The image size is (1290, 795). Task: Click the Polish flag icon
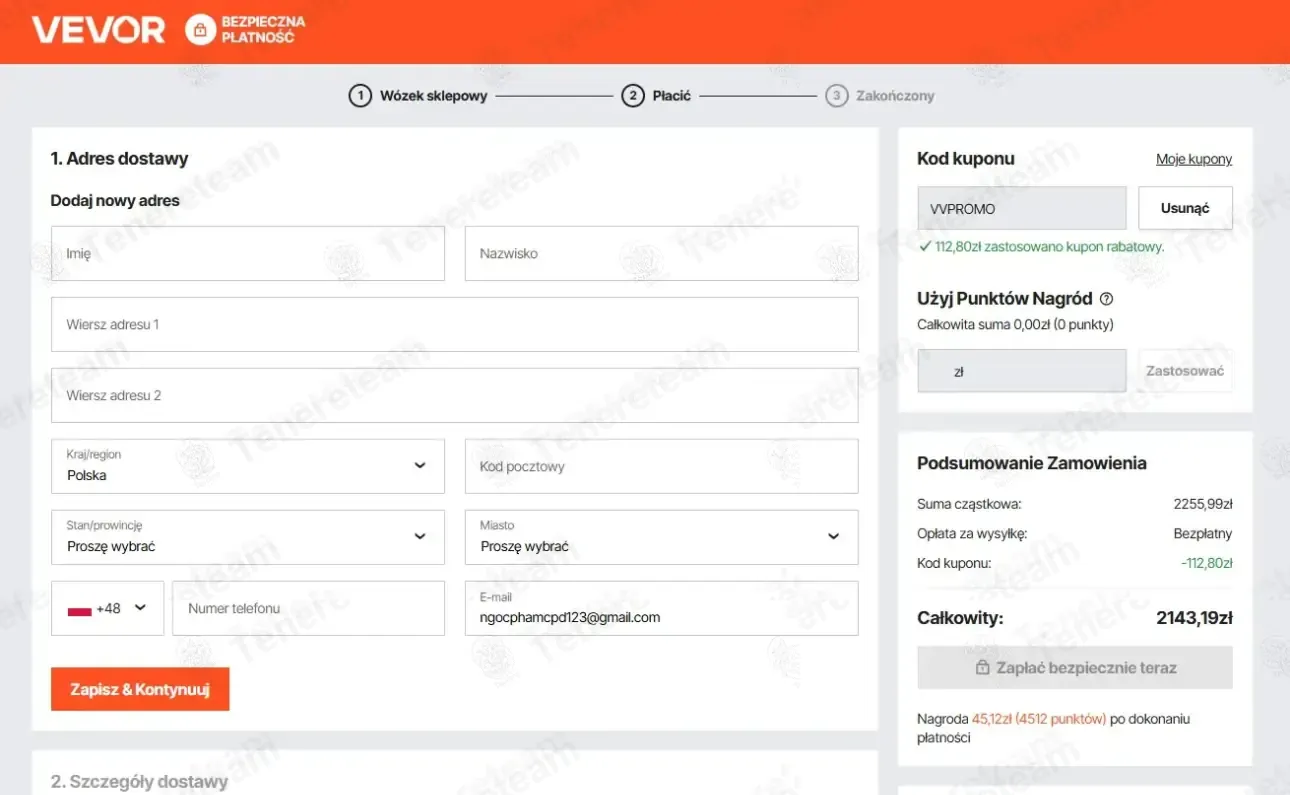tap(79, 609)
